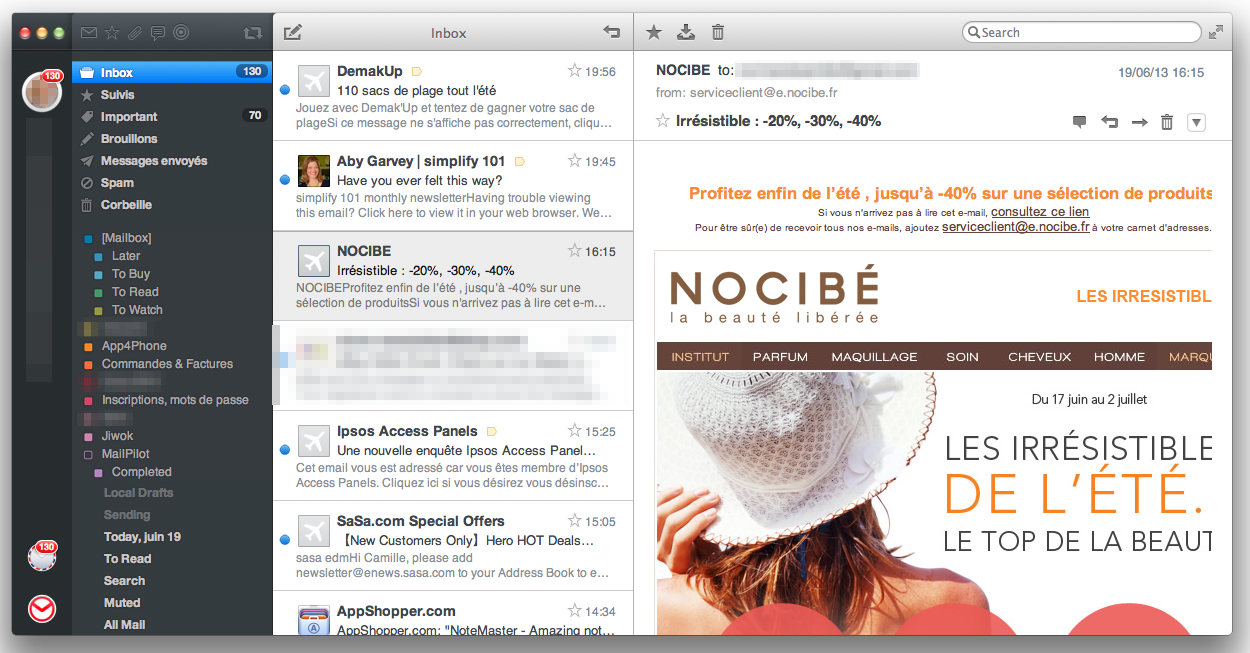1250x653 pixels.
Task: Click the compose new message icon
Action: (x=292, y=33)
